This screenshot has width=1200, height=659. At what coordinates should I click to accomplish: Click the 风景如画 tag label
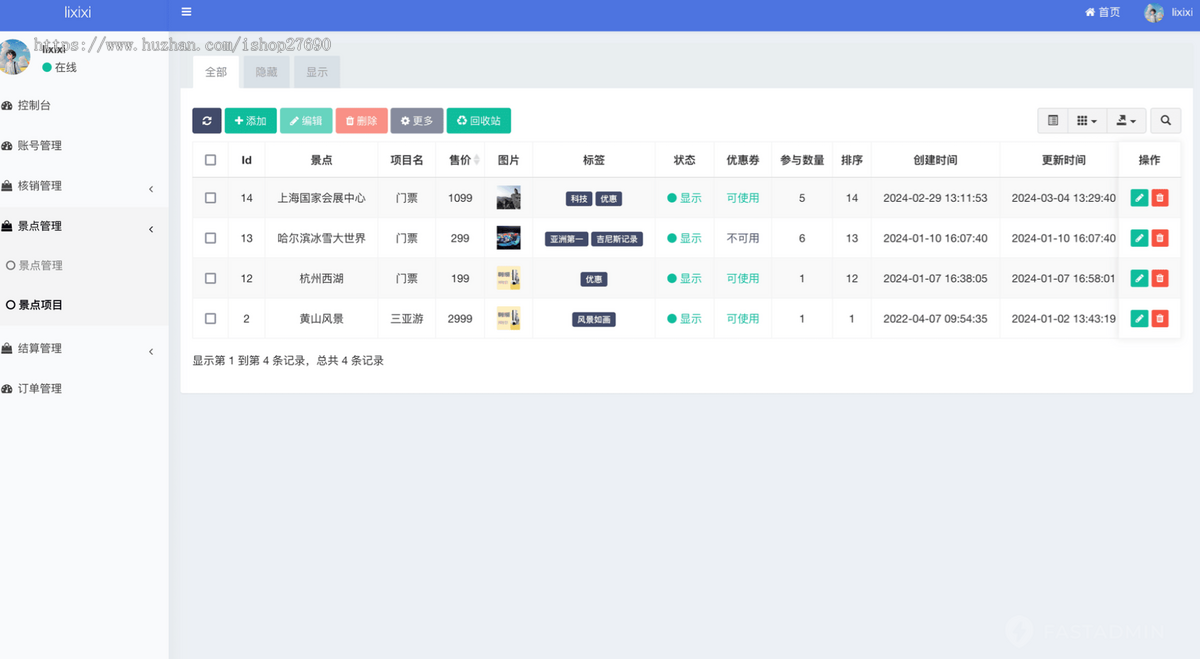pos(594,319)
